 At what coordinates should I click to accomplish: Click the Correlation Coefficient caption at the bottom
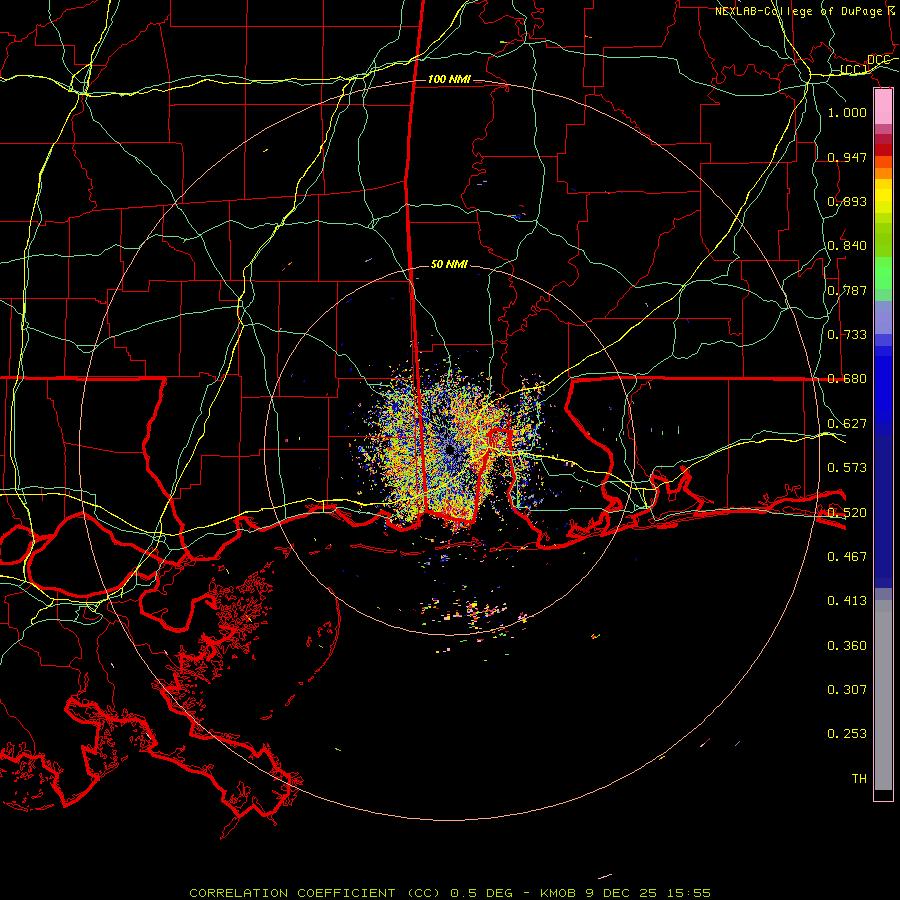pyautogui.click(x=450, y=893)
